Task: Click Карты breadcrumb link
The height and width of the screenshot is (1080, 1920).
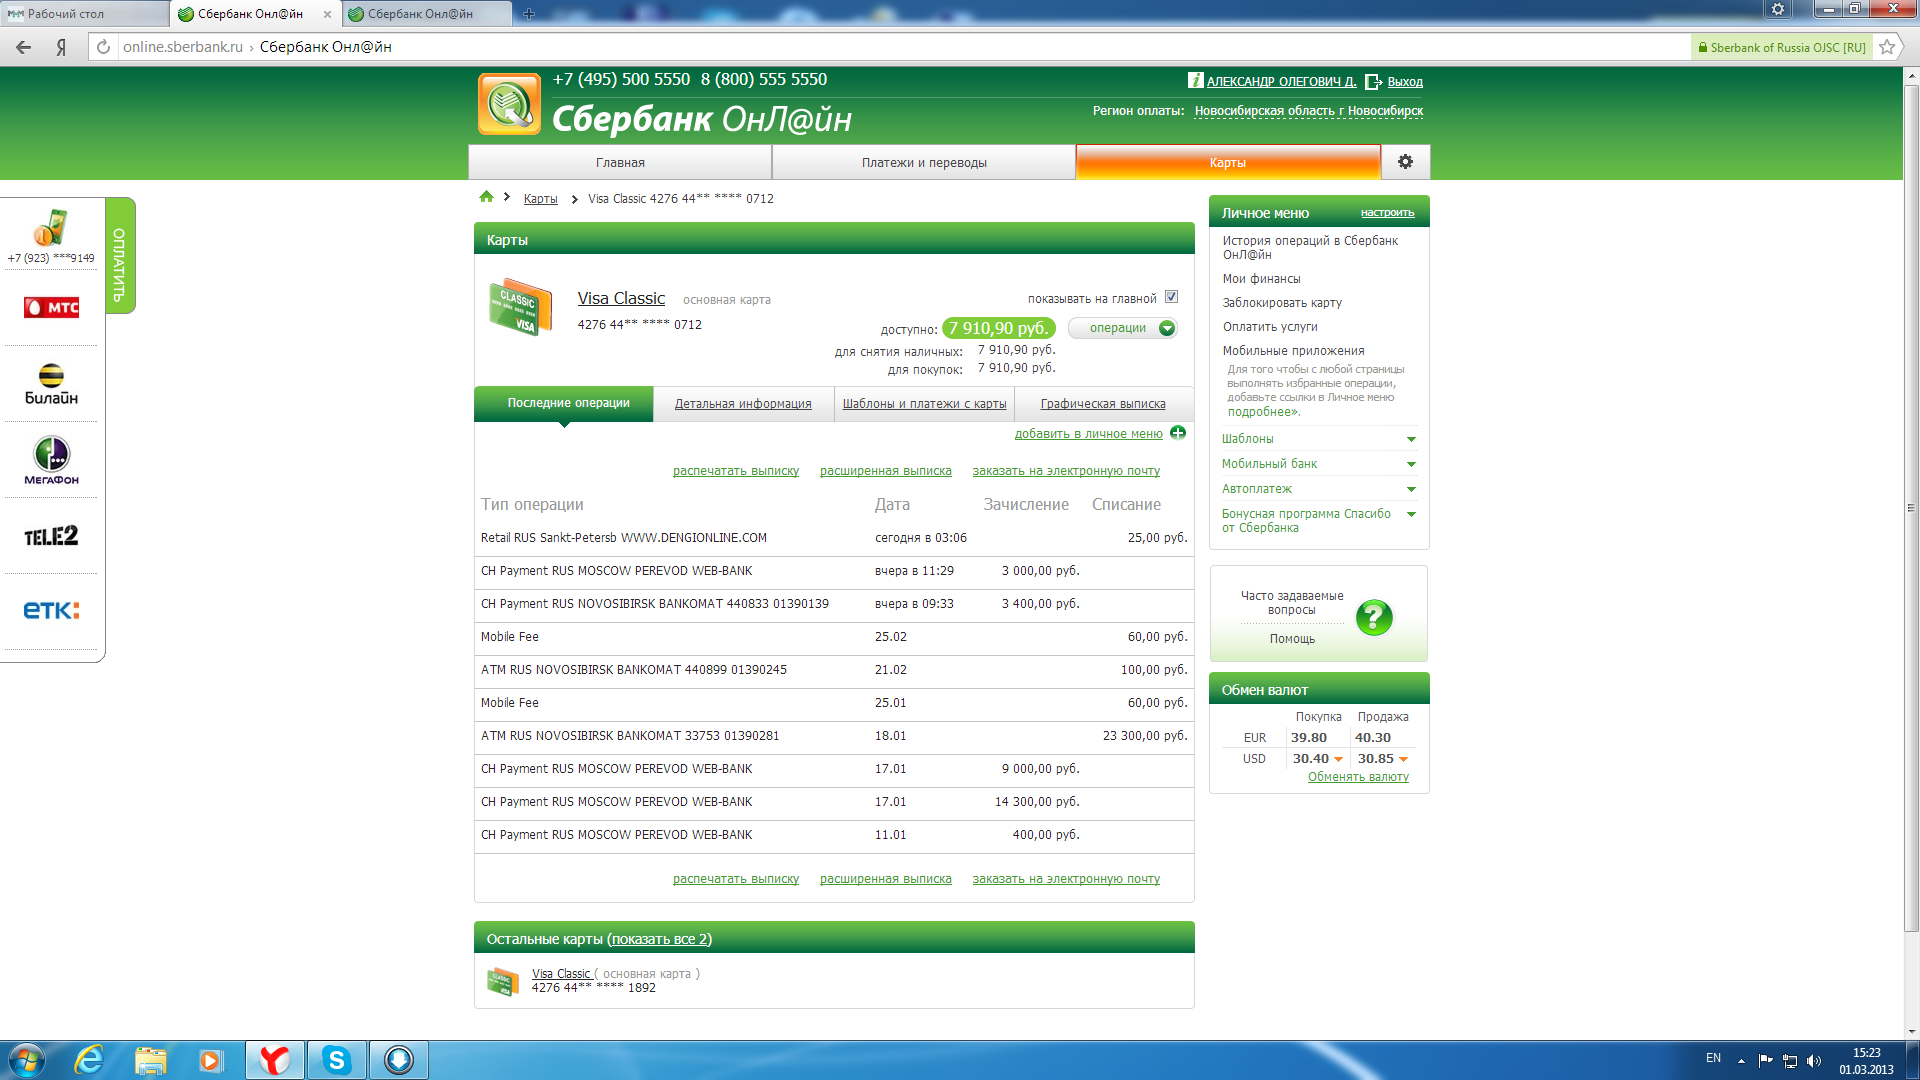Action: click(540, 199)
